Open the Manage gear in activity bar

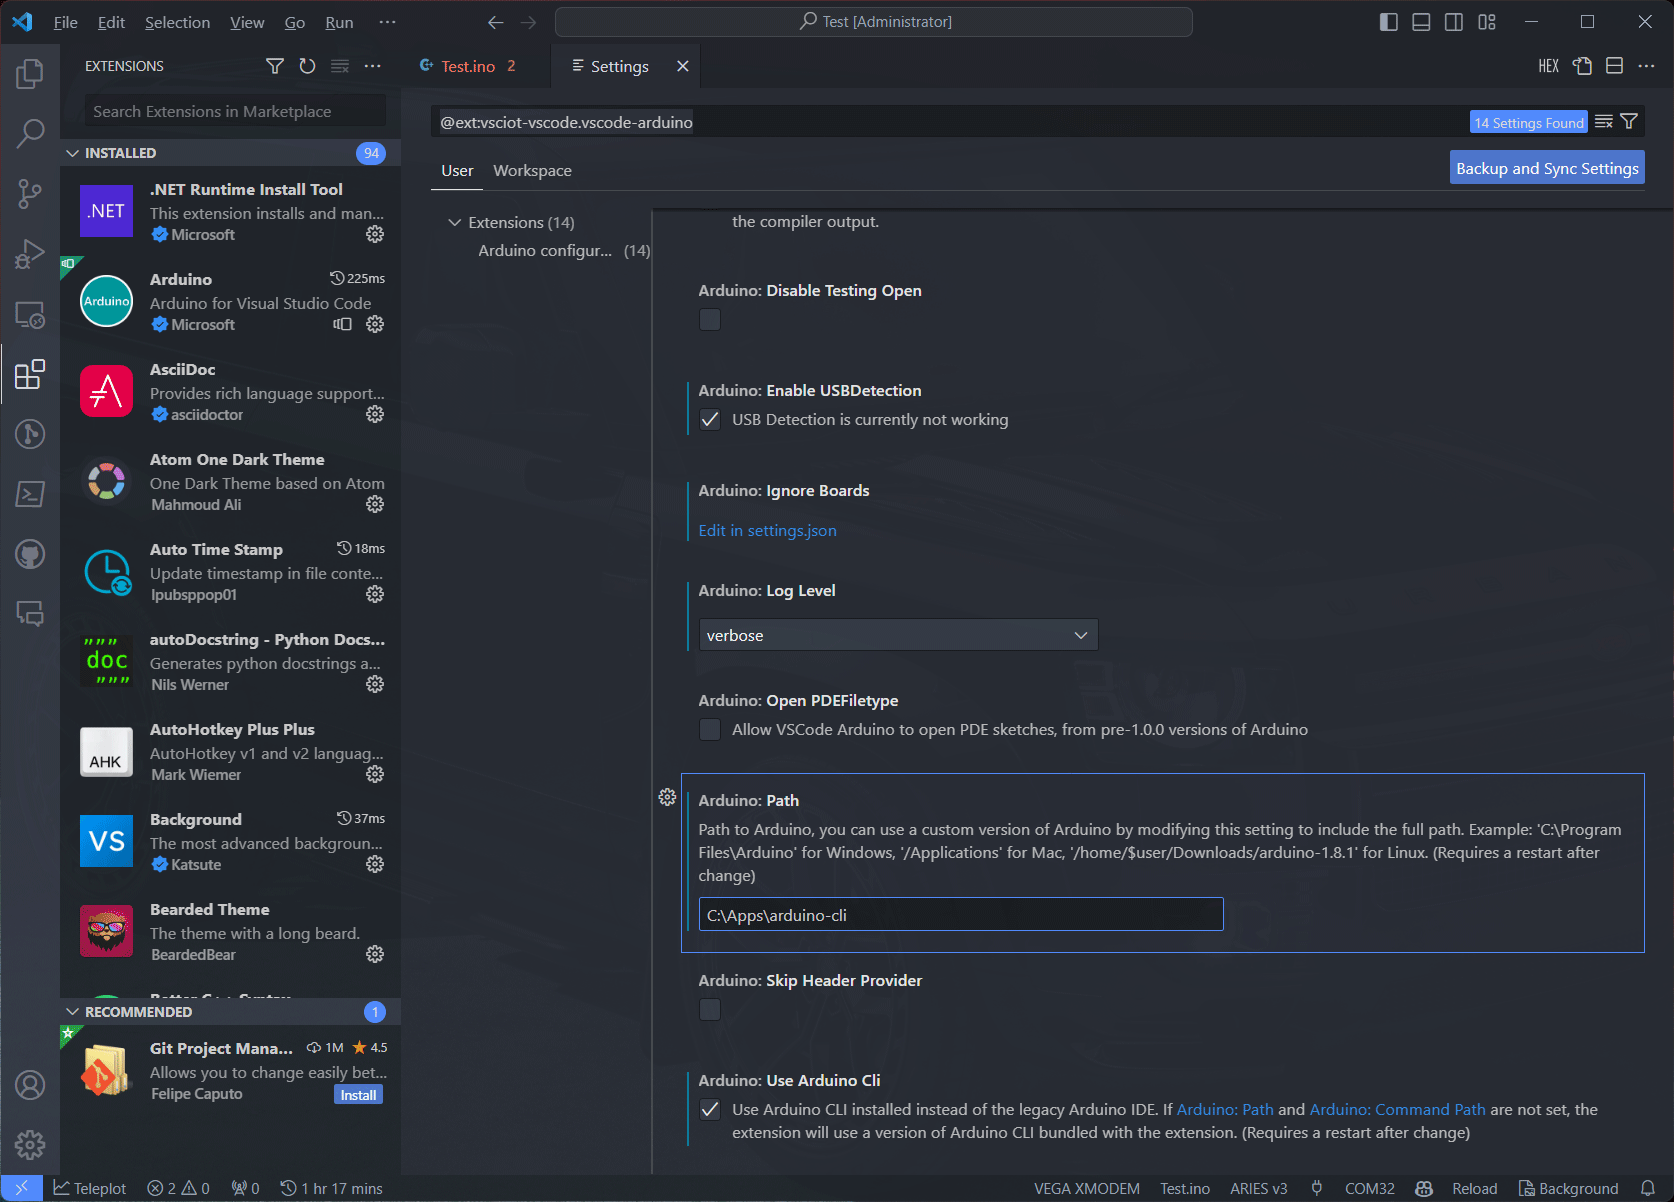pyautogui.click(x=30, y=1145)
